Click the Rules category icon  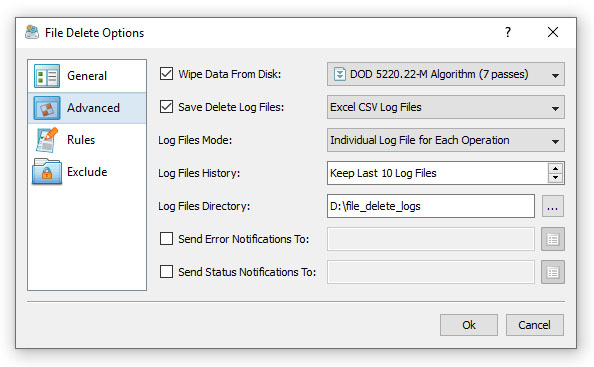pyautogui.click(x=47, y=140)
